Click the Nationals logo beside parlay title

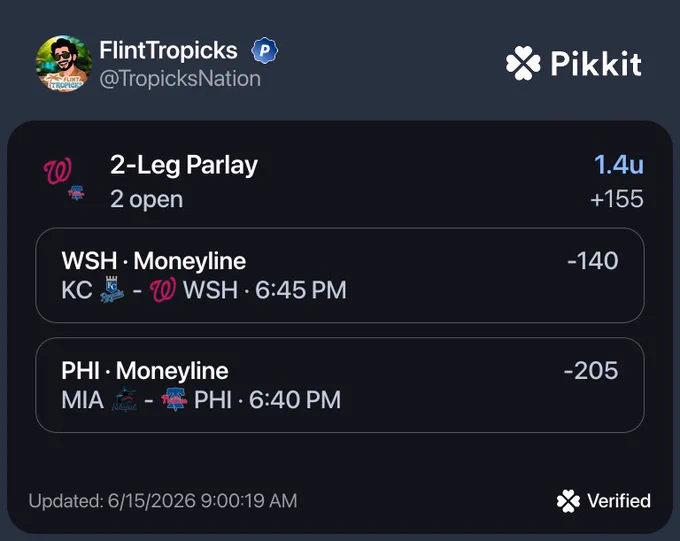pyautogui.click(x=58, y=171)
